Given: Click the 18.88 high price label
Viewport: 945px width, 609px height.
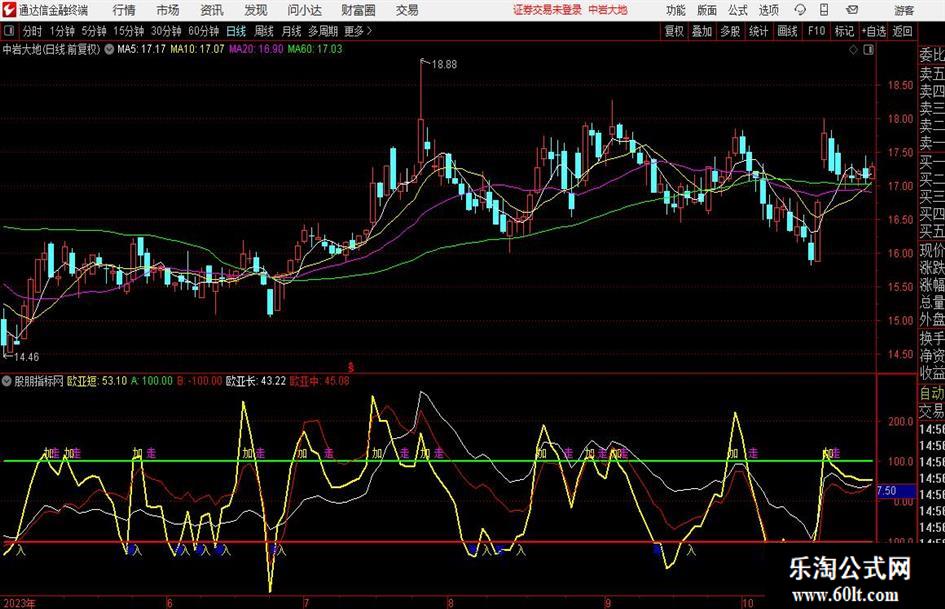Looking at the screenshot, I should (444, 65).
